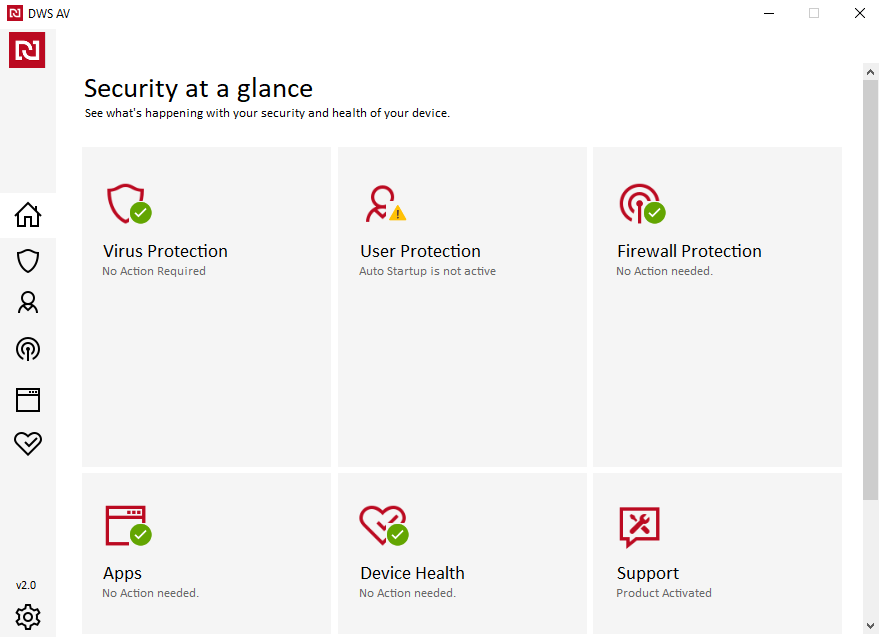Viewport: 882px width, 637px height.
Task: Open the Apps tile title
Action: (x=122, y=573)
